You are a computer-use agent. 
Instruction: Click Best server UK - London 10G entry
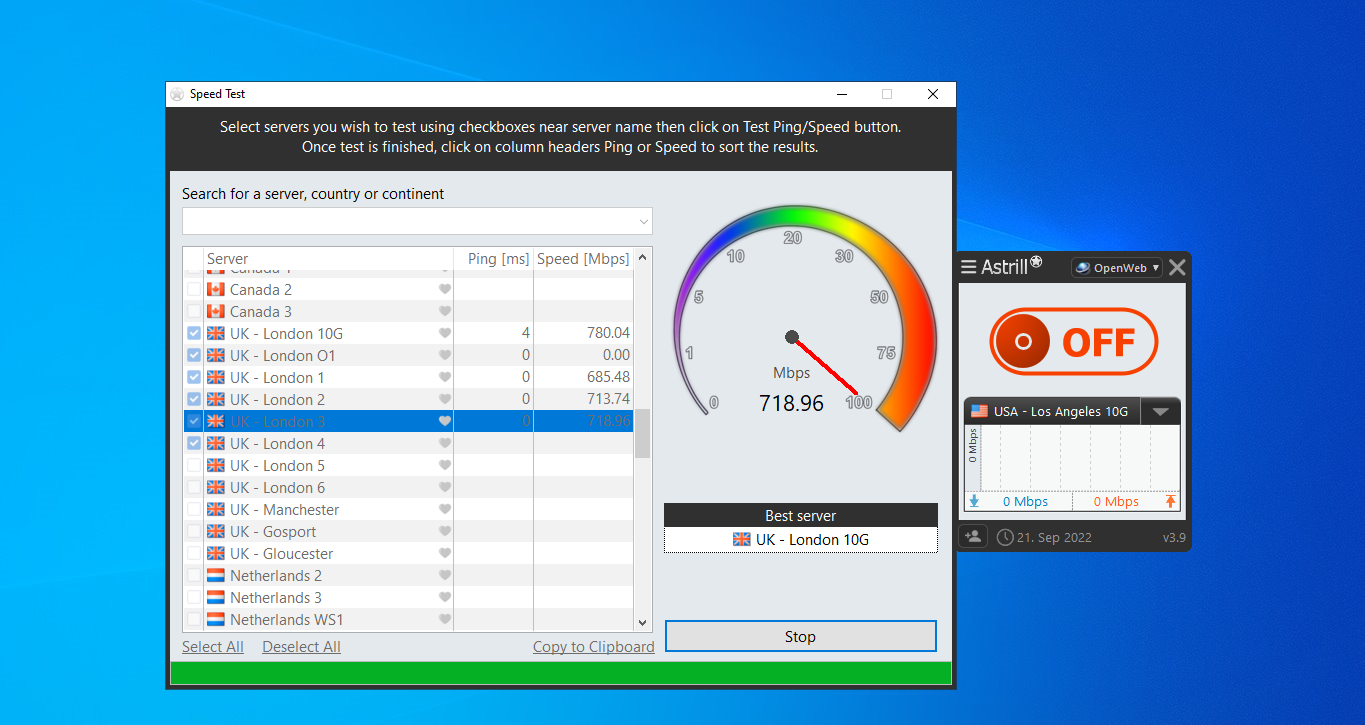(801, 540)
